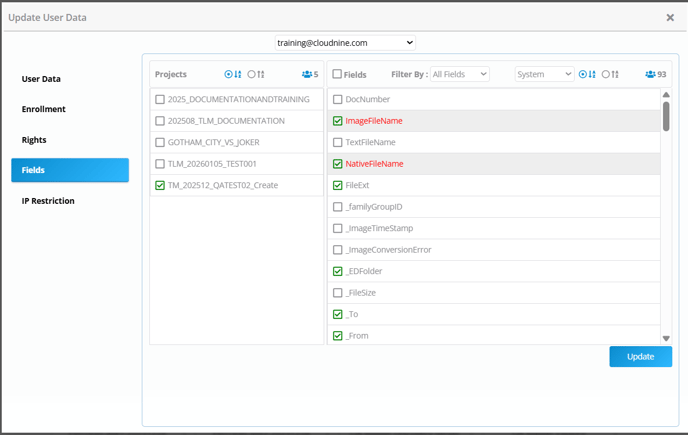The image size is (688, 435).
Task: Check the 2025_DOCUMENTATIONANDTRAINING project checkbox
Action: (160, 99)
